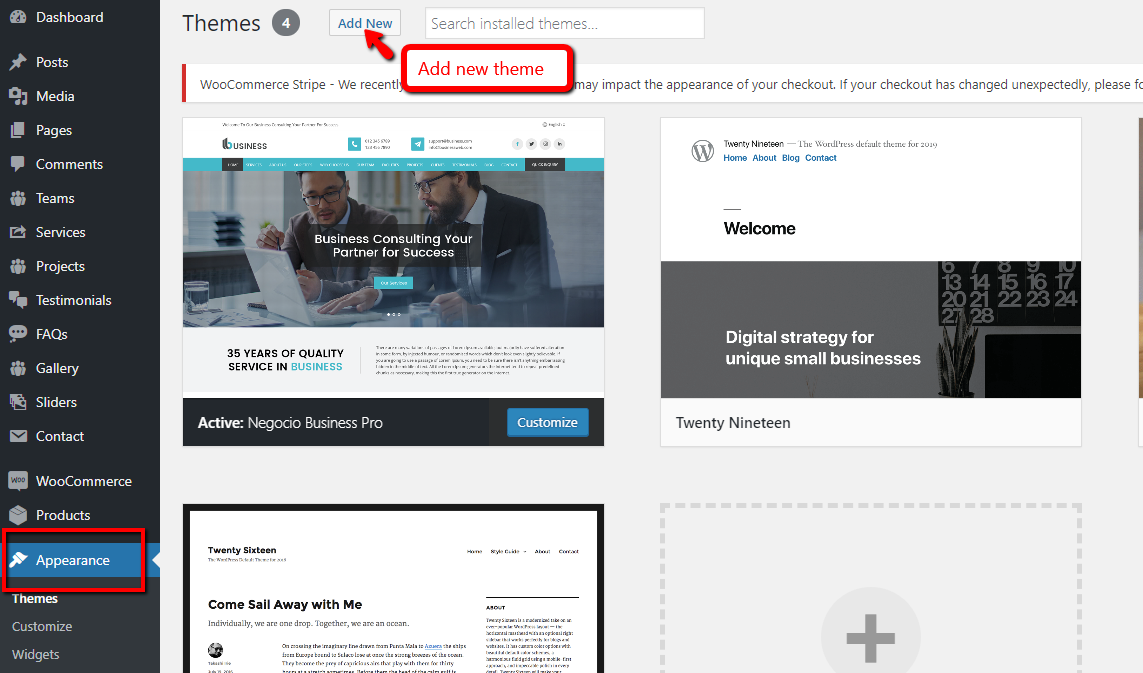Click the Comments bubble icon

coord(18,164)
